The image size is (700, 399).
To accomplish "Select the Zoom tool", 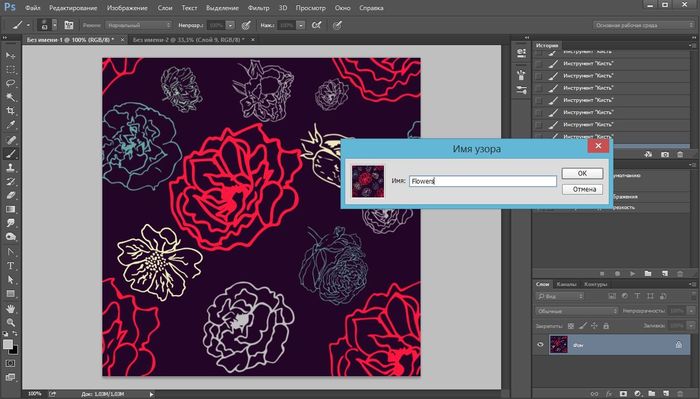I will (x=10, y=322).
